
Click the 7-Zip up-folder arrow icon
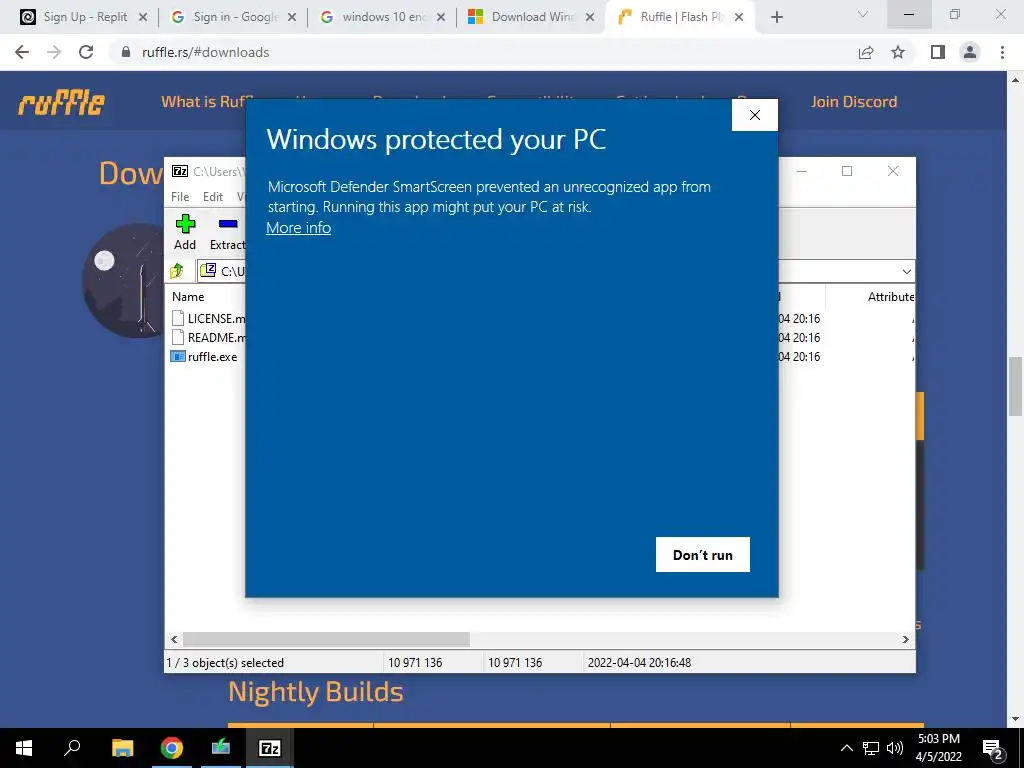click(x=177, y=271)
